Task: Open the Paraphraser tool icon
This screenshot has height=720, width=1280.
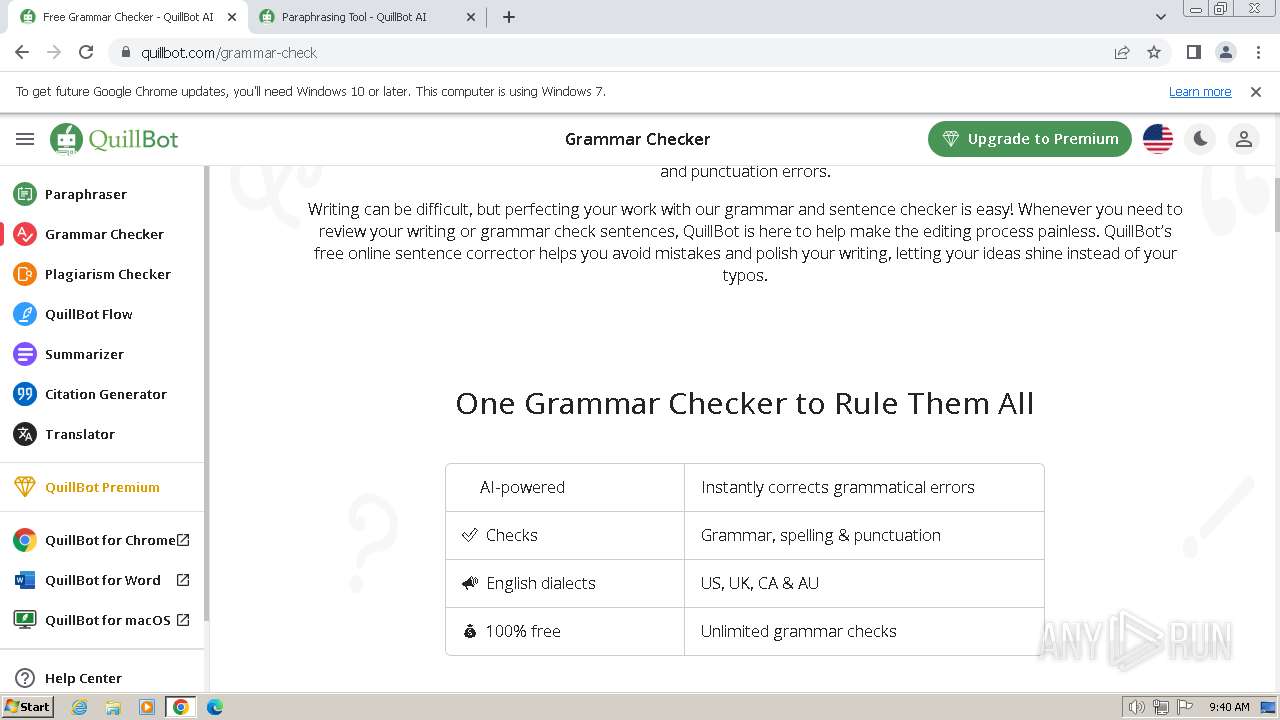Action: (25, 194)
